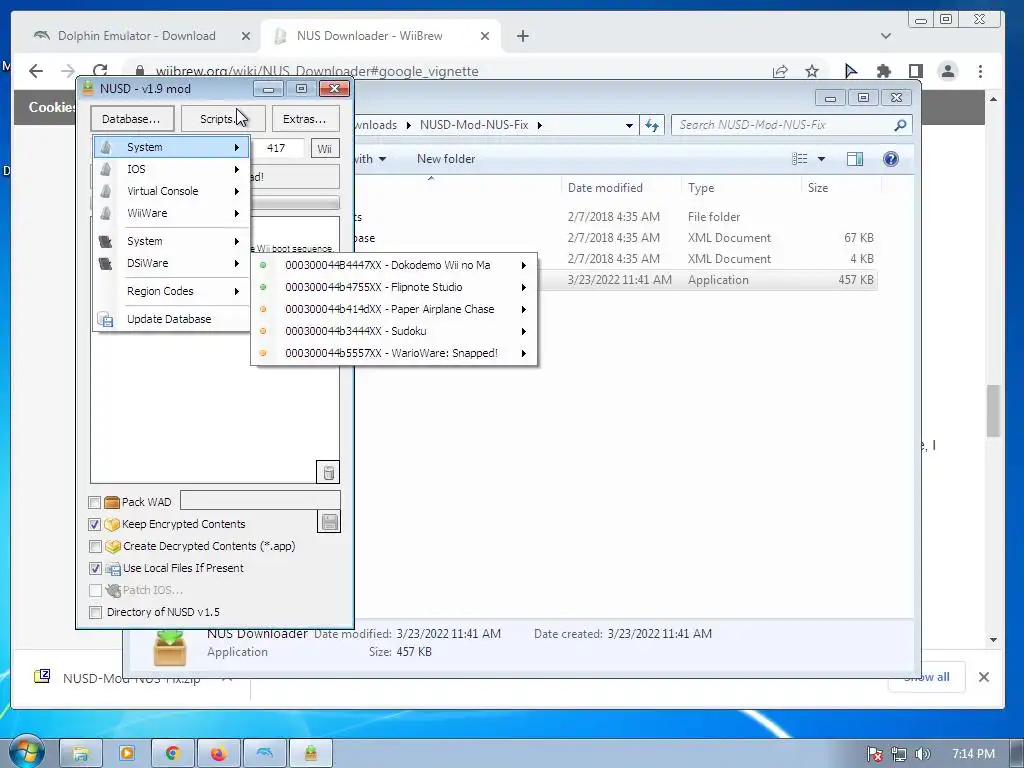This screenshot has width=1024, height=768.
Task: Select the lower DSi System menu entry
Action: pyautogui.click(x=171, y=241)
